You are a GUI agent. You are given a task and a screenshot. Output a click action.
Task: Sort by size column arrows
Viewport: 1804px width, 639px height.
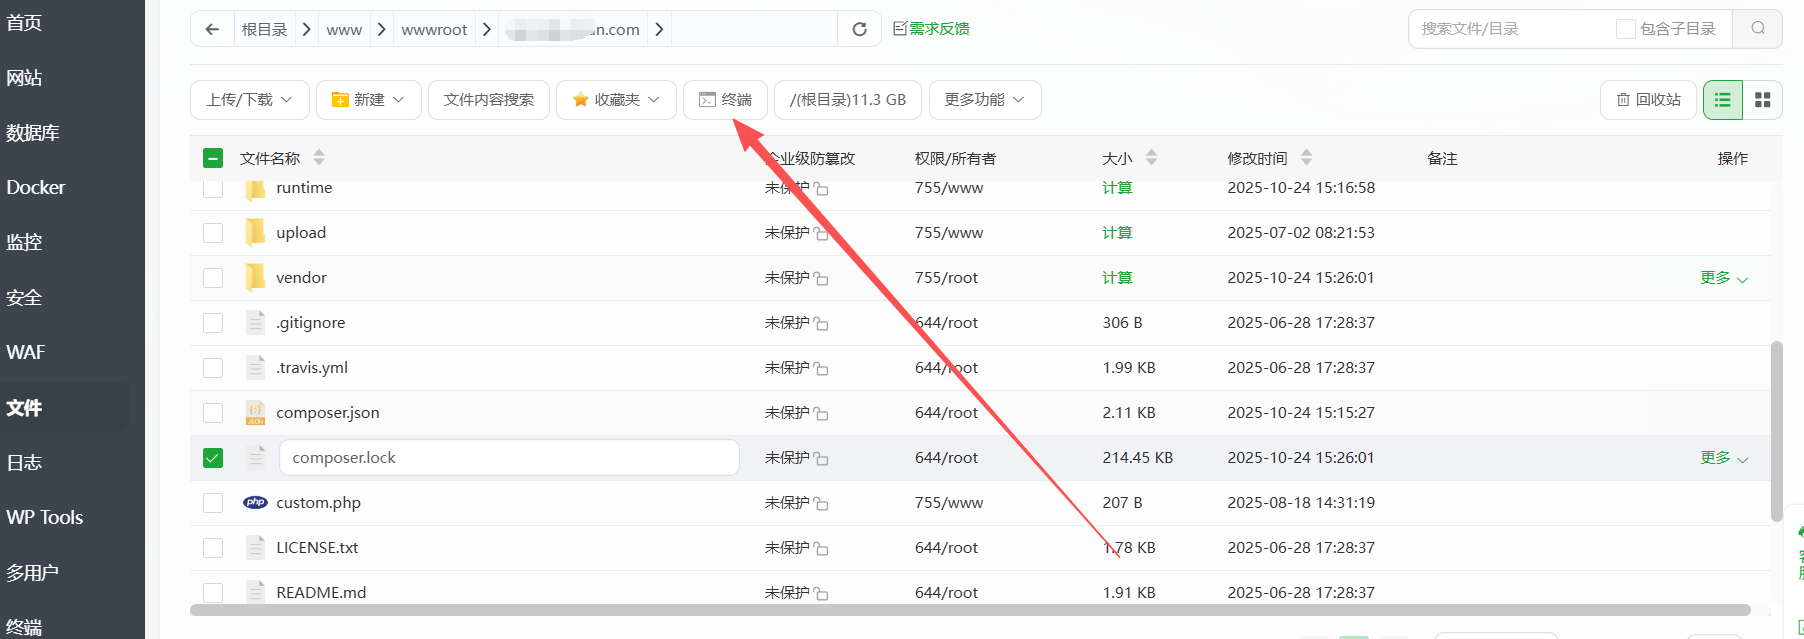[1151, 157]
